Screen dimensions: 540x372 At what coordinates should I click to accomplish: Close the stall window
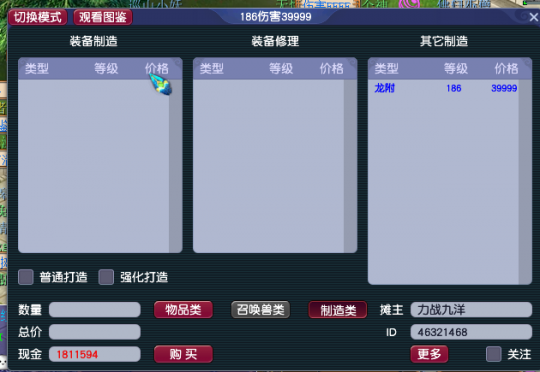click(x=533, y=17)
